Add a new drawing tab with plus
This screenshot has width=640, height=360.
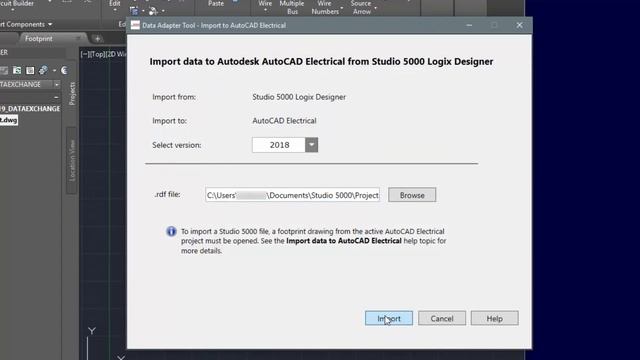(97, 39)
